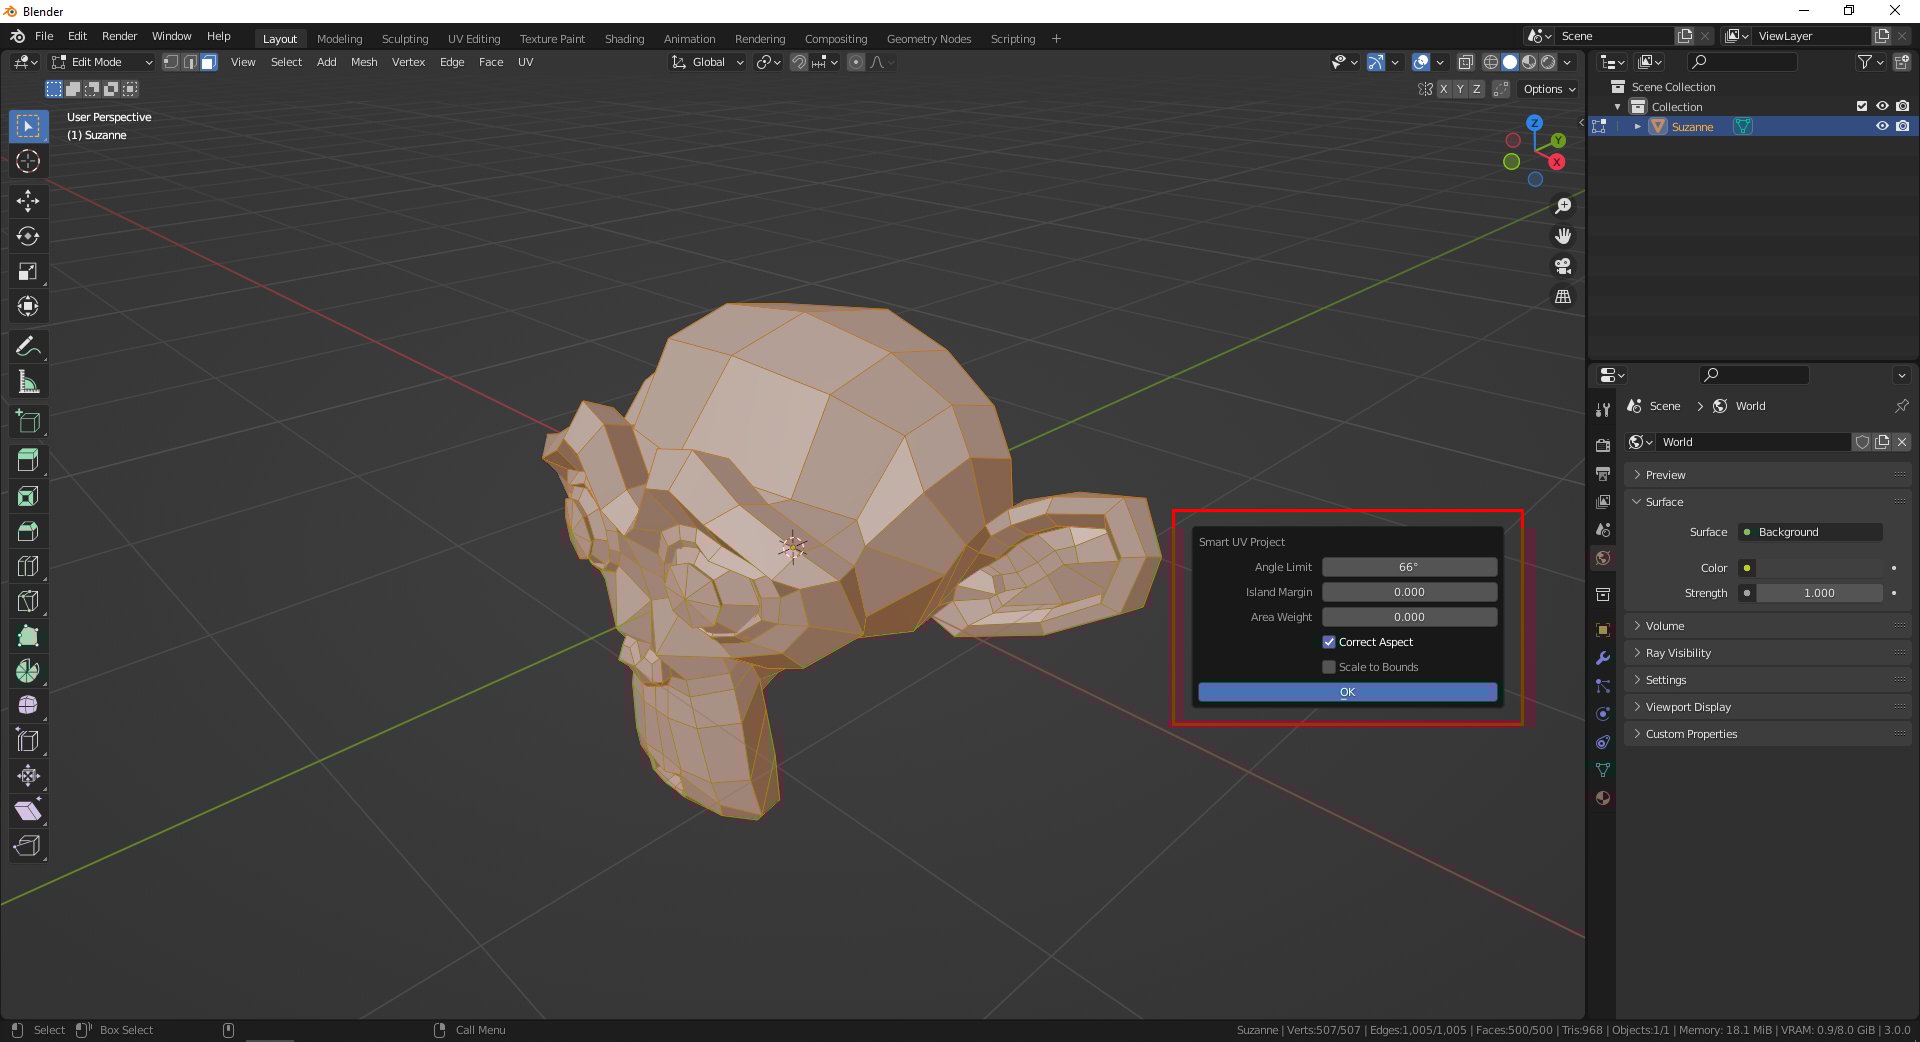Screen dimensions: 1920x1042
Task: Uncheck the Correct Aspect option
Action: tap(1329, 642)
